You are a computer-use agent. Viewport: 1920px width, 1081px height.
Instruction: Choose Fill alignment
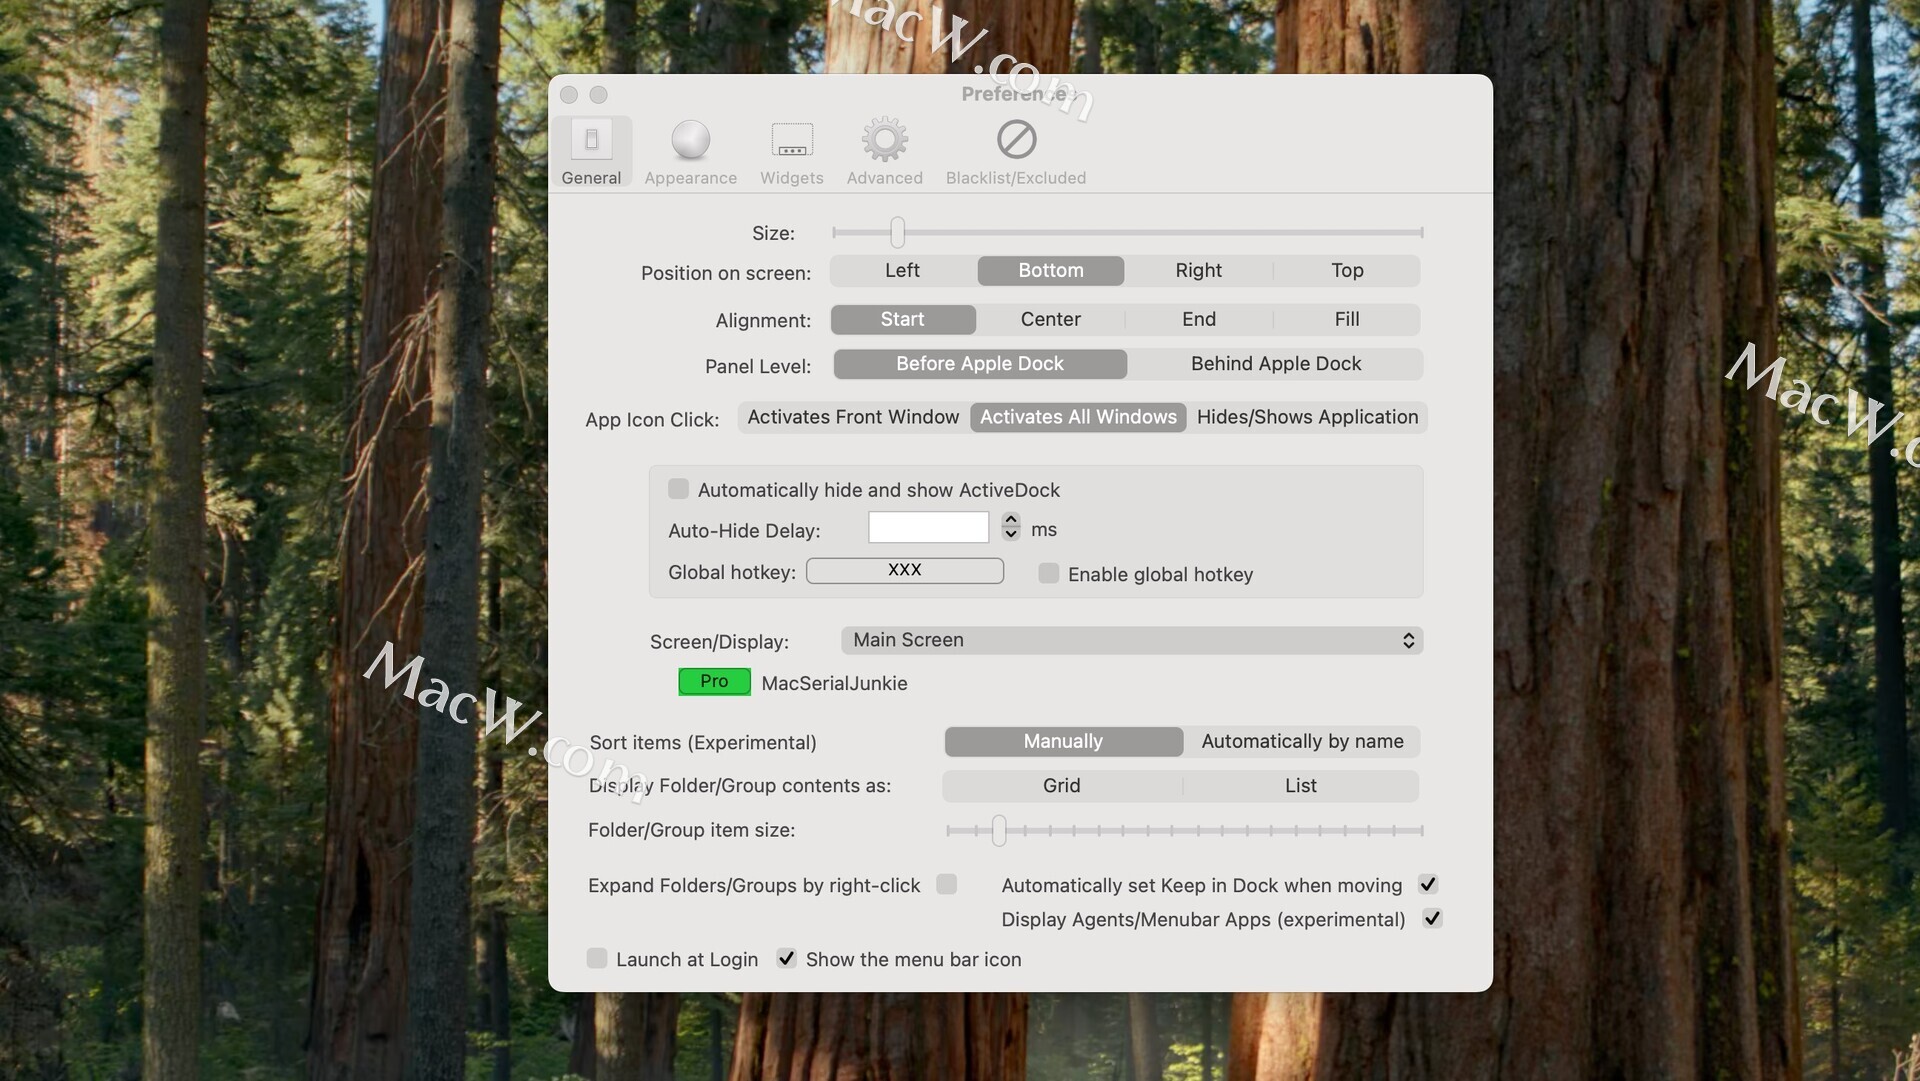[x=1347, y=320]
